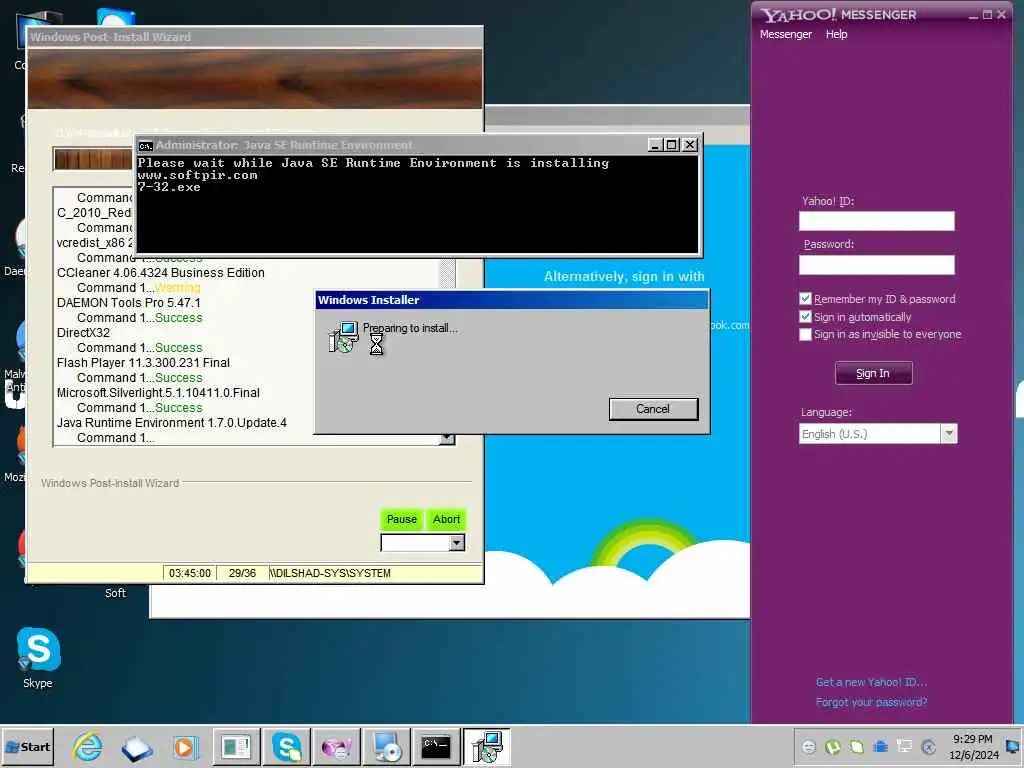Focus the Yahoo! ID input field
The image size is (1024, 768).
click(x=876, y=221)
